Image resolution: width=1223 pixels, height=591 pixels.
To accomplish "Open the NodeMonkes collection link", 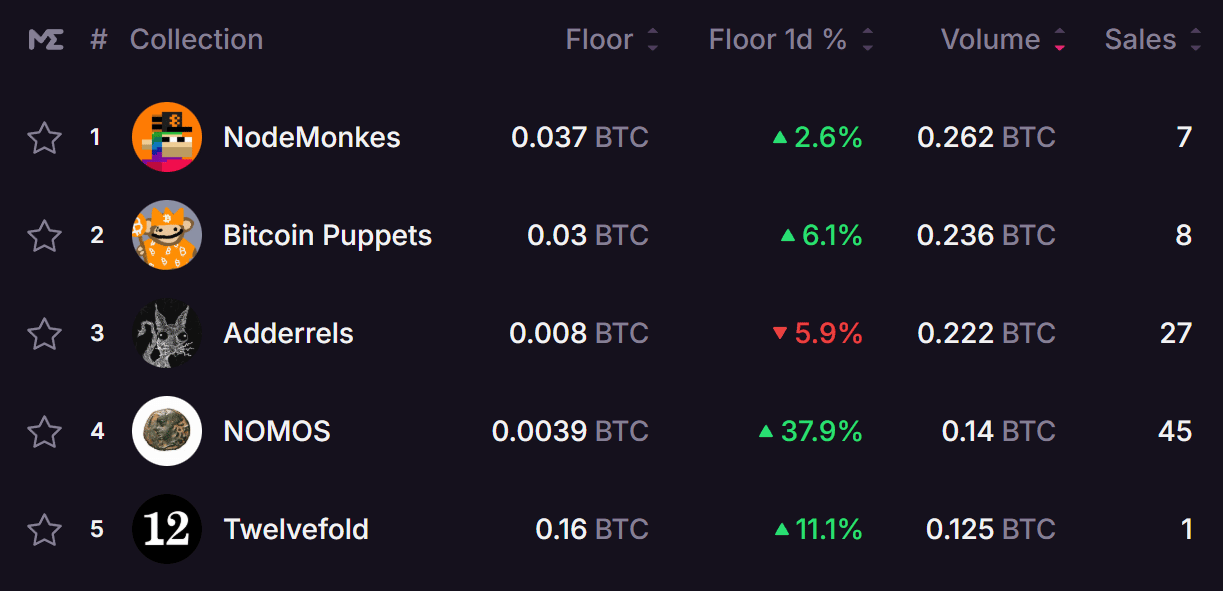I will click(312, 137).
